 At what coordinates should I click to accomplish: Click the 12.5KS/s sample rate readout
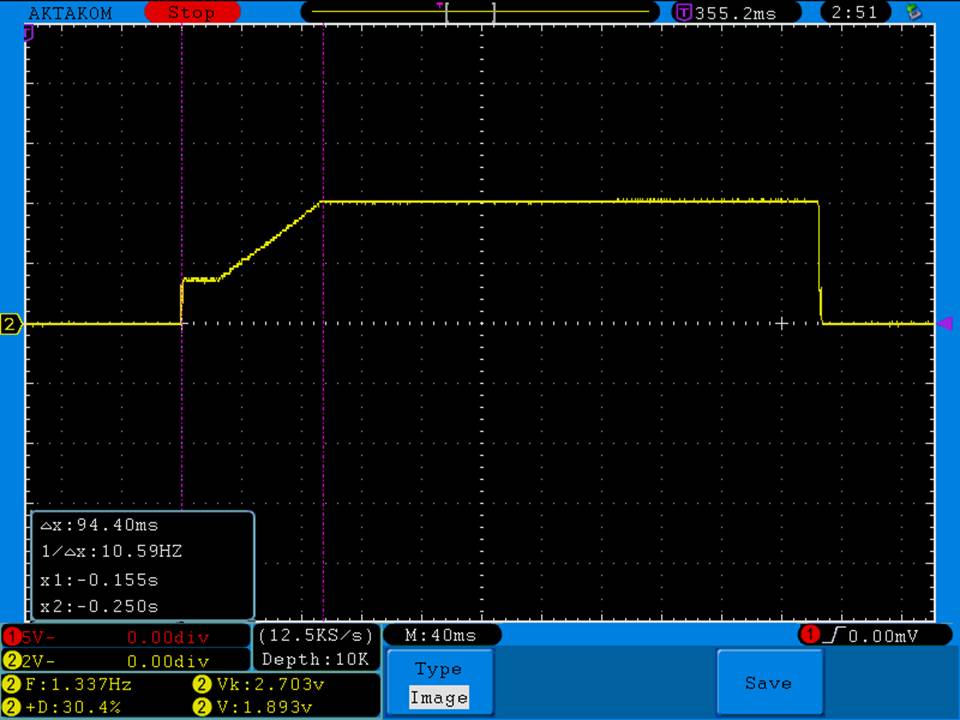coord(315,636)
